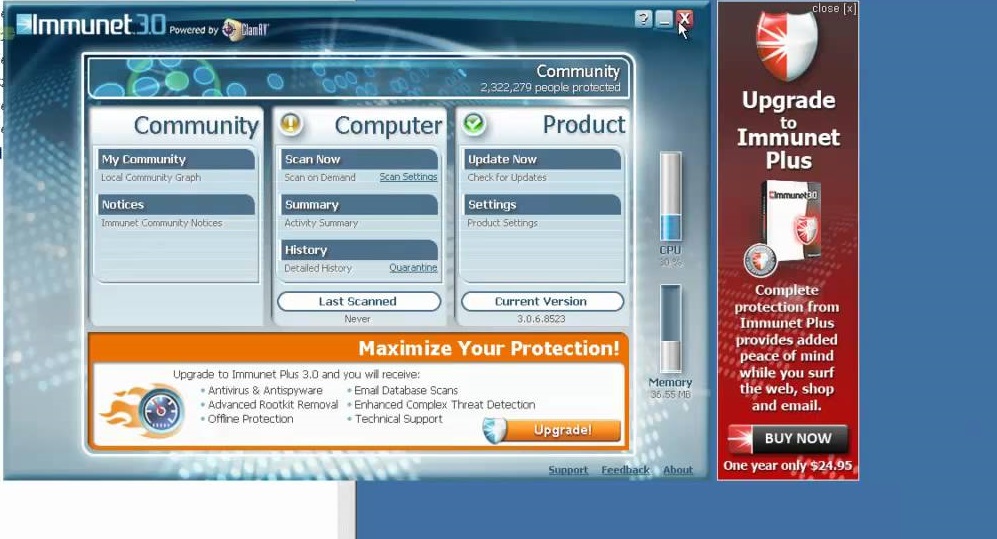Click Update Now to check for updates
The image size is (997, 539).
542,159
